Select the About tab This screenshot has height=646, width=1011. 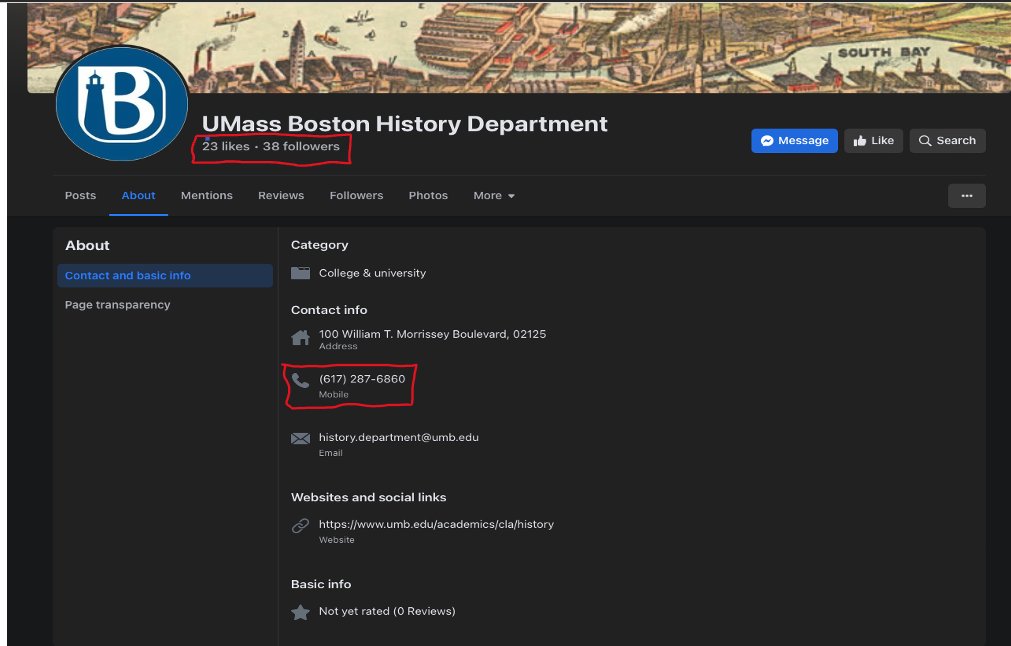(x=138, y=195)
